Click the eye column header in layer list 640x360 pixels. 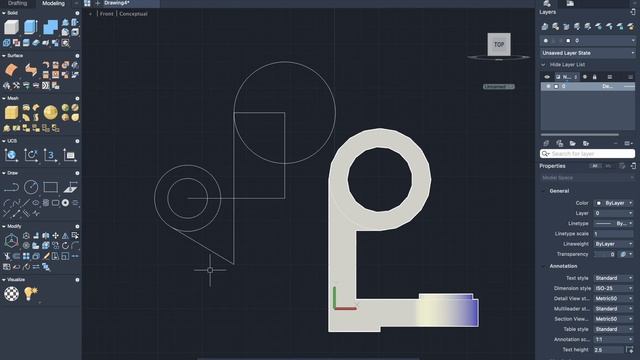pyautogui.click(x=547, y=77)
